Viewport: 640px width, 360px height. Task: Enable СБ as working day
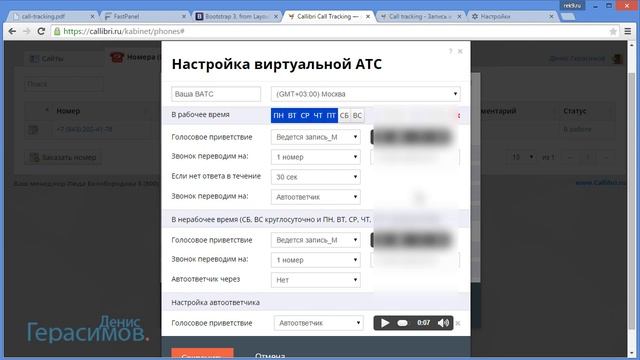[344, 116]
